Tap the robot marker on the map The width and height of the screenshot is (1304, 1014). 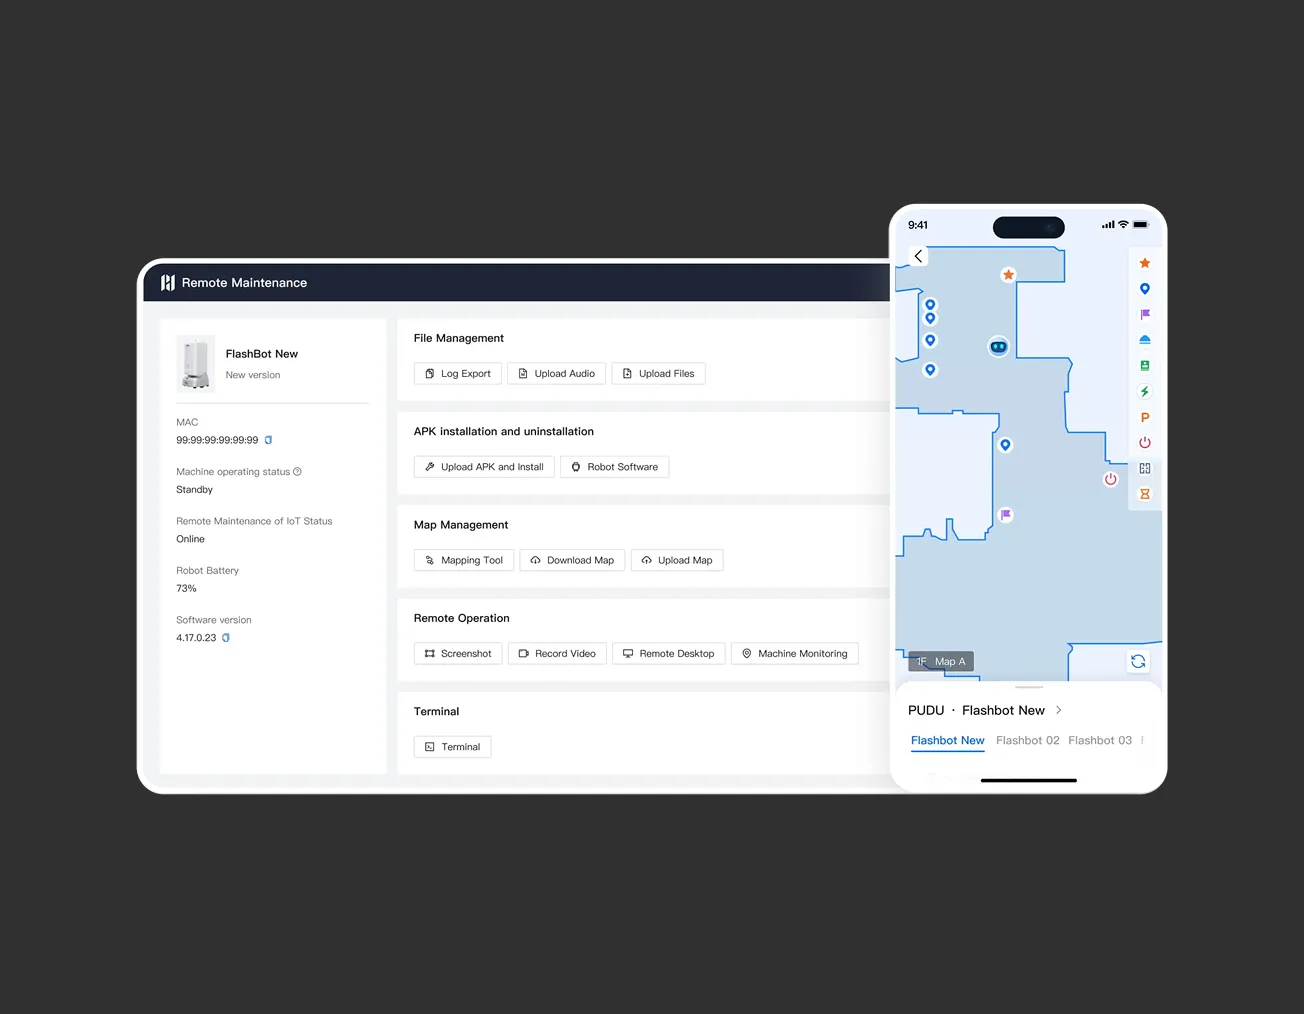[998, 347]
